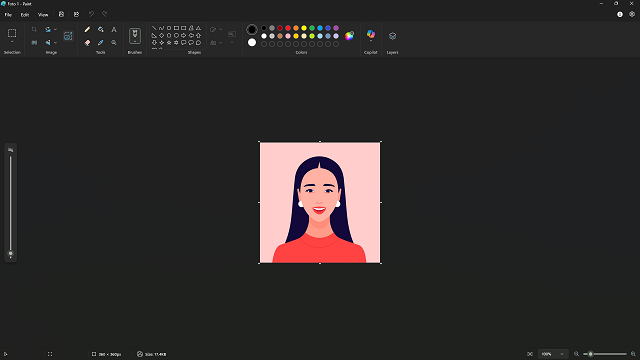Expand the Flip dropdown arrow
This screenshot has height=360, width=640.
click(x=56, y=42)
